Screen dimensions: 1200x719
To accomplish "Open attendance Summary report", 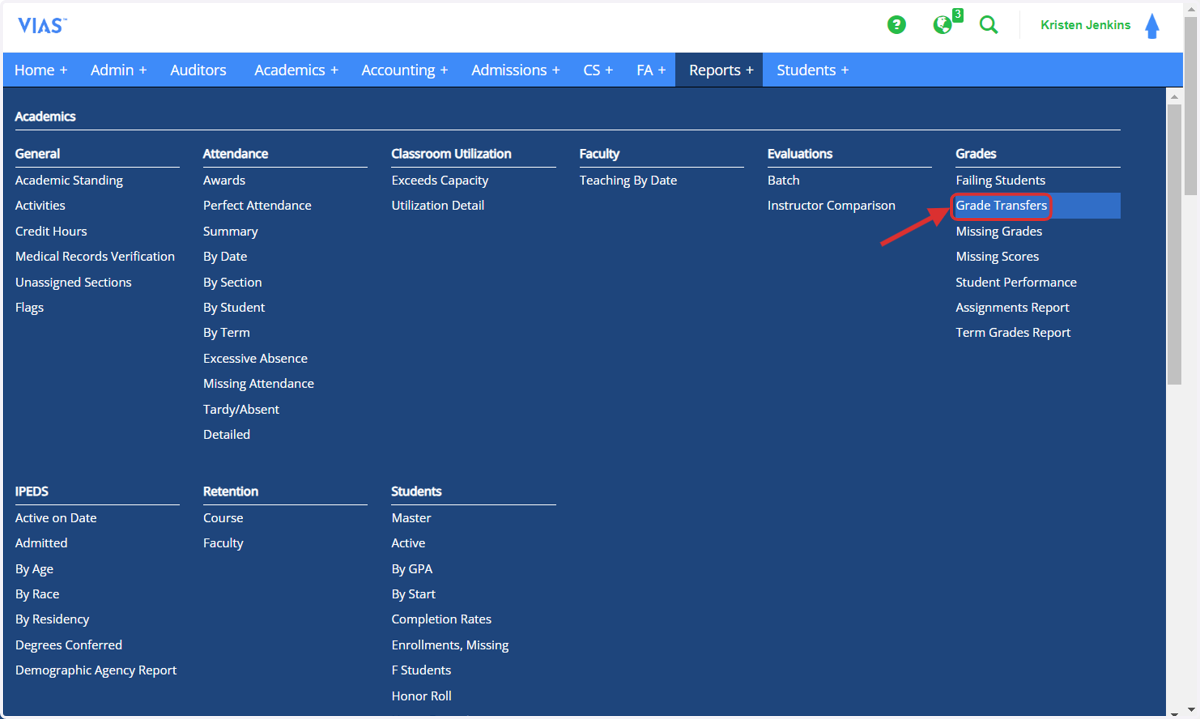I will click(230, 231).
